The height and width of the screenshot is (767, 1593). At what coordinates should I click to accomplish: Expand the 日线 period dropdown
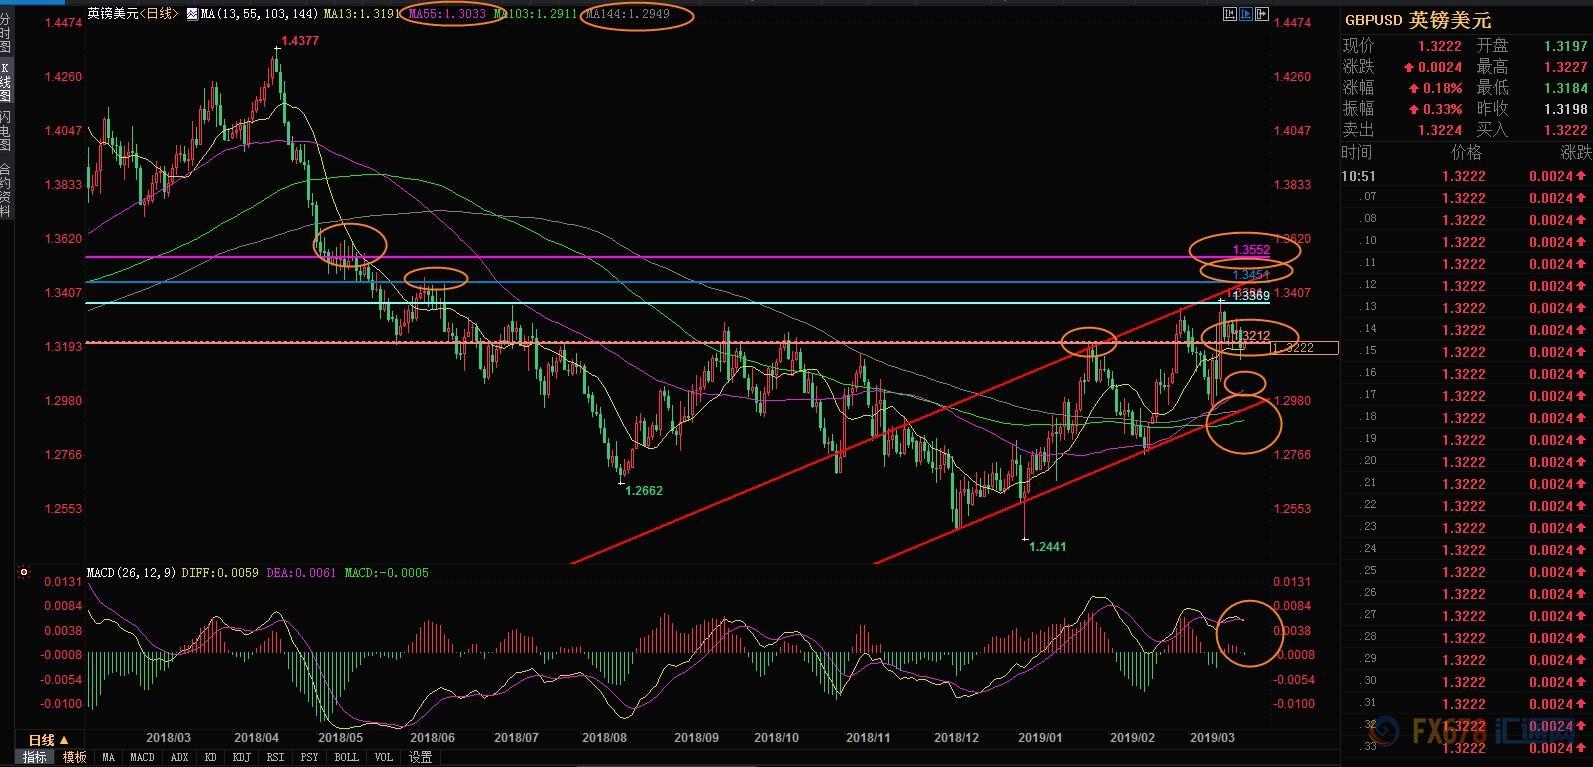pos(48,740)
